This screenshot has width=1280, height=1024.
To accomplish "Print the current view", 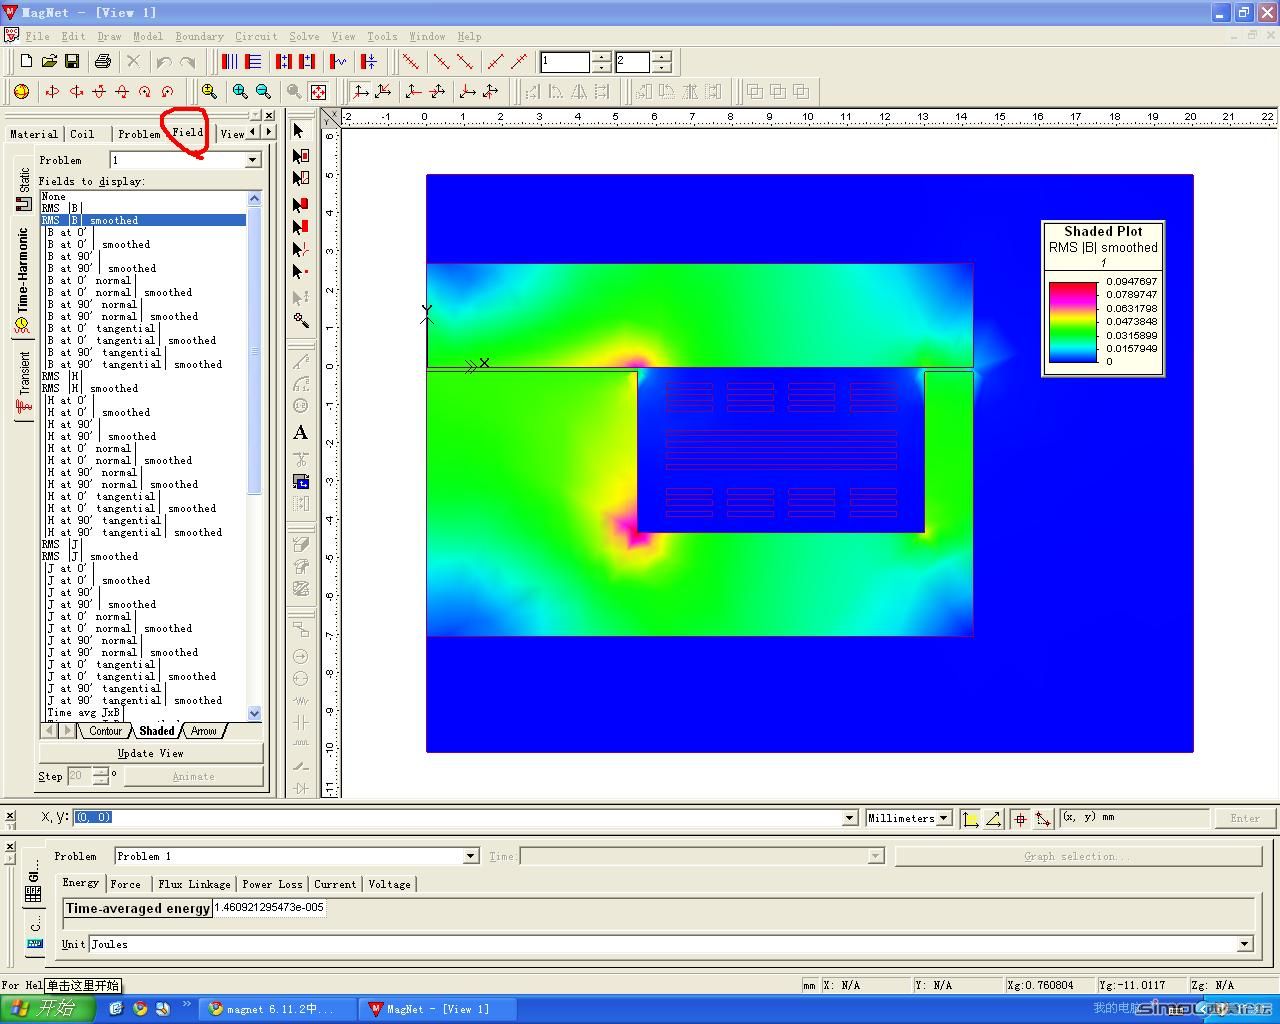I will (102, 62).
